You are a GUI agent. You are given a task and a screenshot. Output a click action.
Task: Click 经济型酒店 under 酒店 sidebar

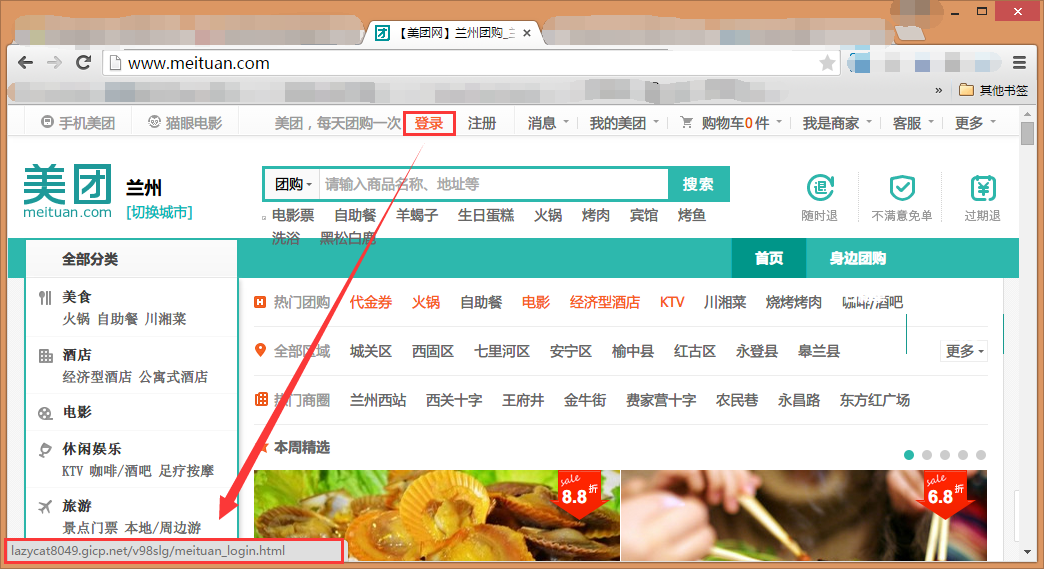tap(97, 377)
